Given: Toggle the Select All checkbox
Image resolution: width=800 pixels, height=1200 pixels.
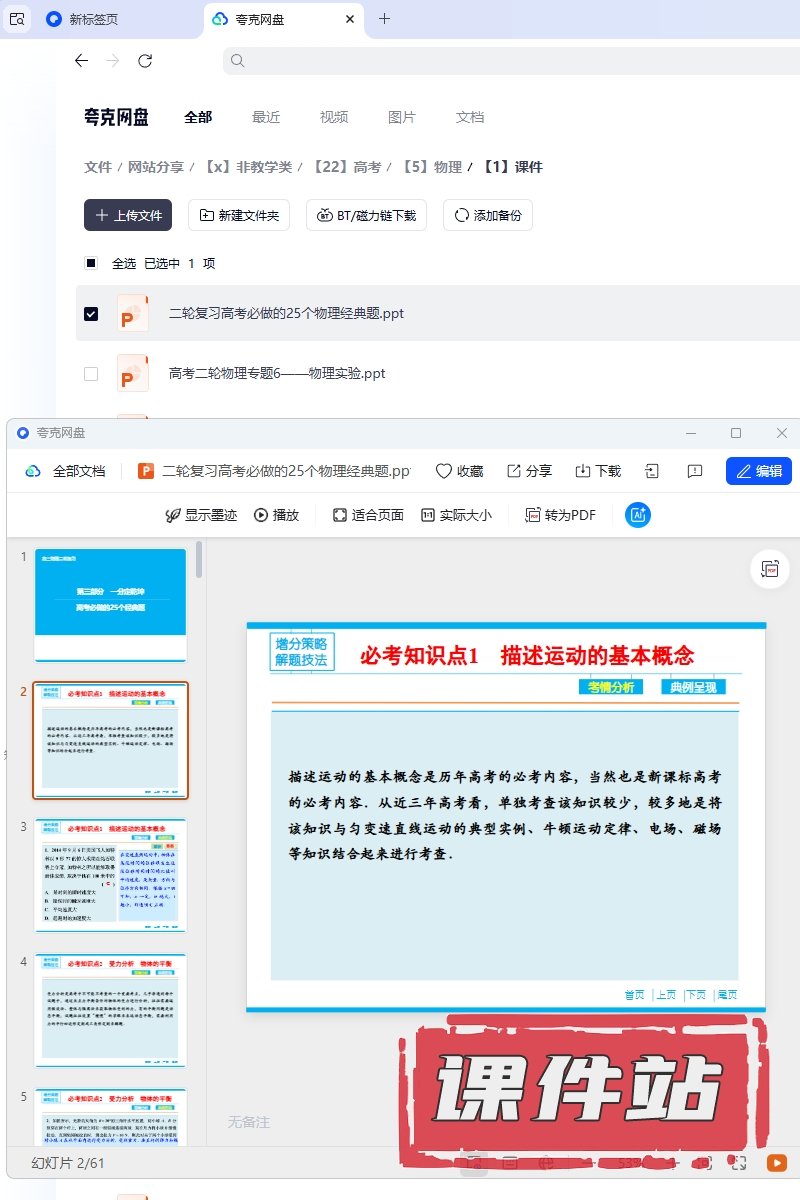Looking at the screenshot, I should (91, 263).
